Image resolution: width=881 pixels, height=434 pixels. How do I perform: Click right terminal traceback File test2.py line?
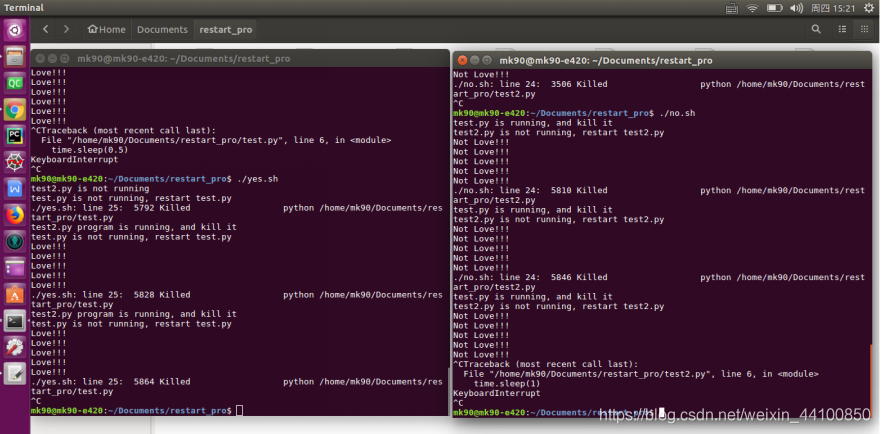point(641,374)
